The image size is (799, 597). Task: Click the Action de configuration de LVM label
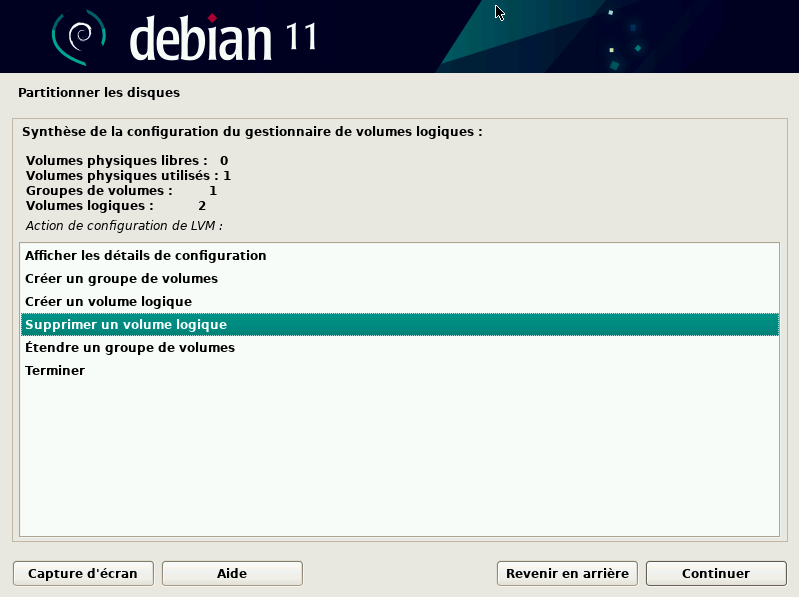point(124,226)
